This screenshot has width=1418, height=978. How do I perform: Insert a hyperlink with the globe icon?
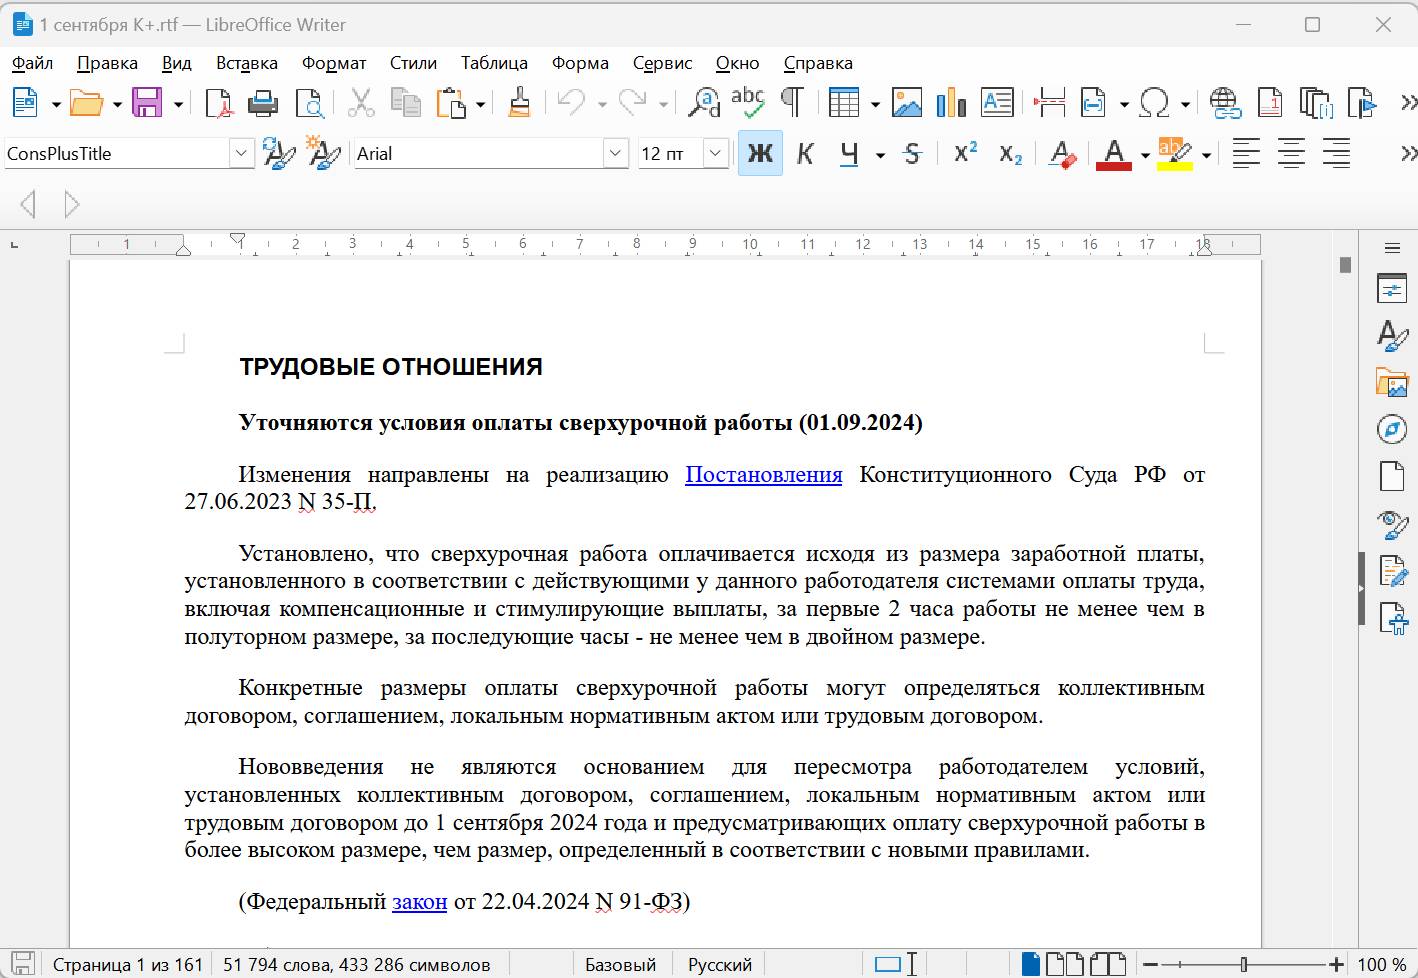pos(1225,102)
